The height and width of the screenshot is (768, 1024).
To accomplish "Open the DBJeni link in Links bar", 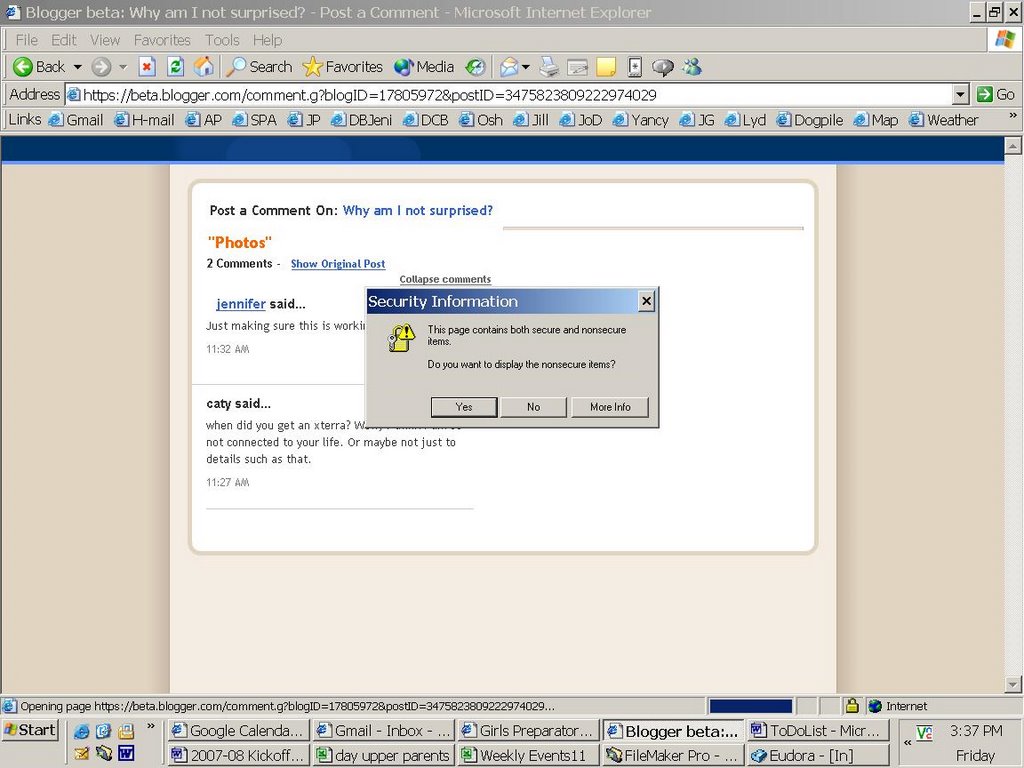I will coord(362,120).
